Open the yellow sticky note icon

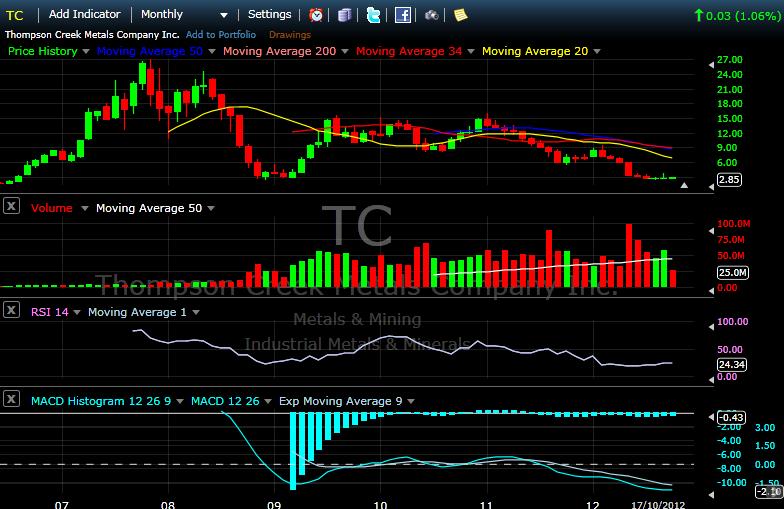coord(460,15)
